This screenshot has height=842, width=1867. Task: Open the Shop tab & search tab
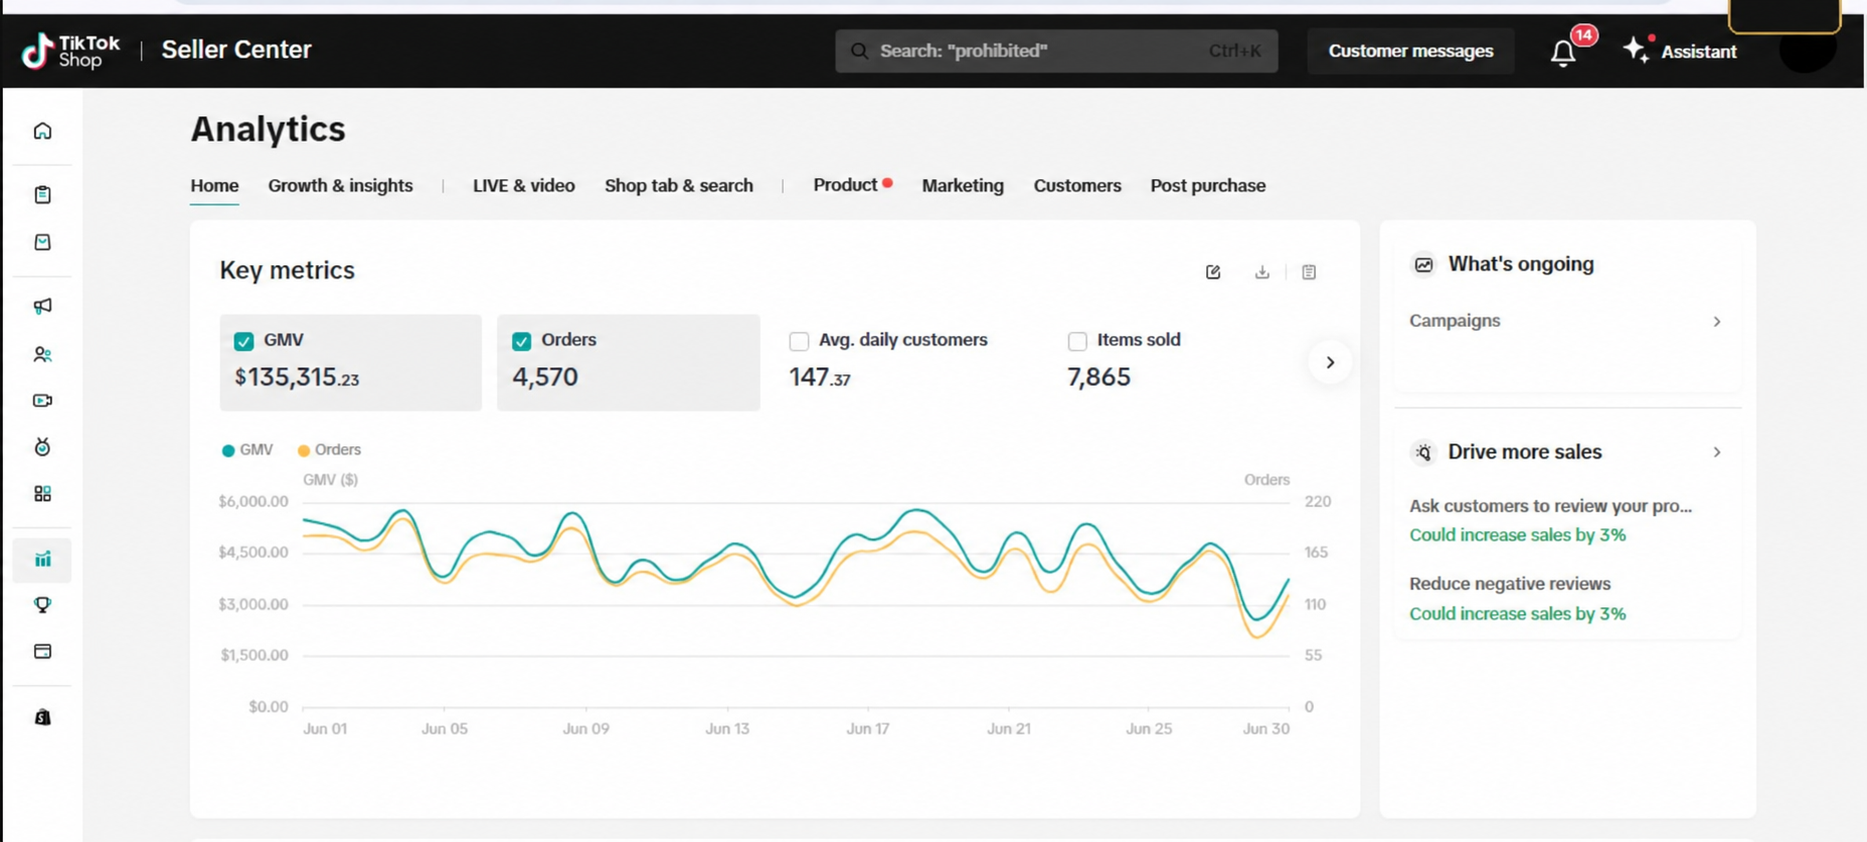(679, 186)
